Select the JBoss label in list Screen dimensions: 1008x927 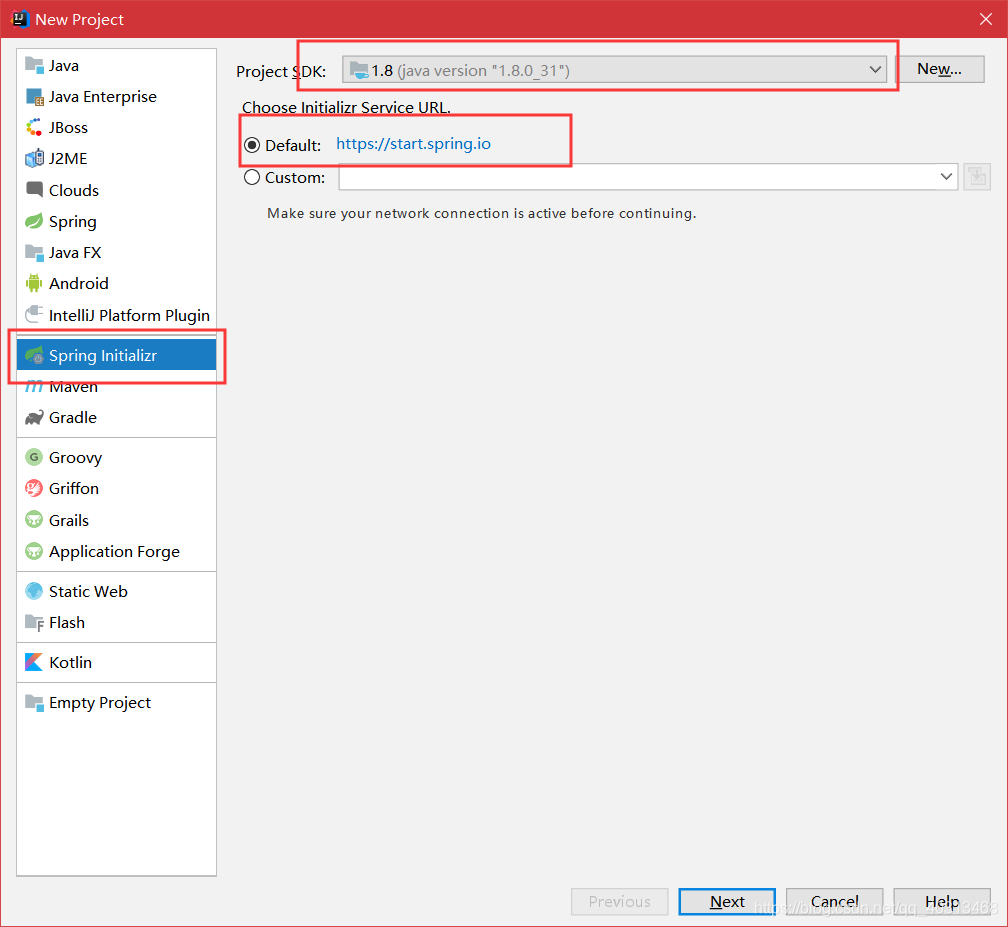point(68,128)
